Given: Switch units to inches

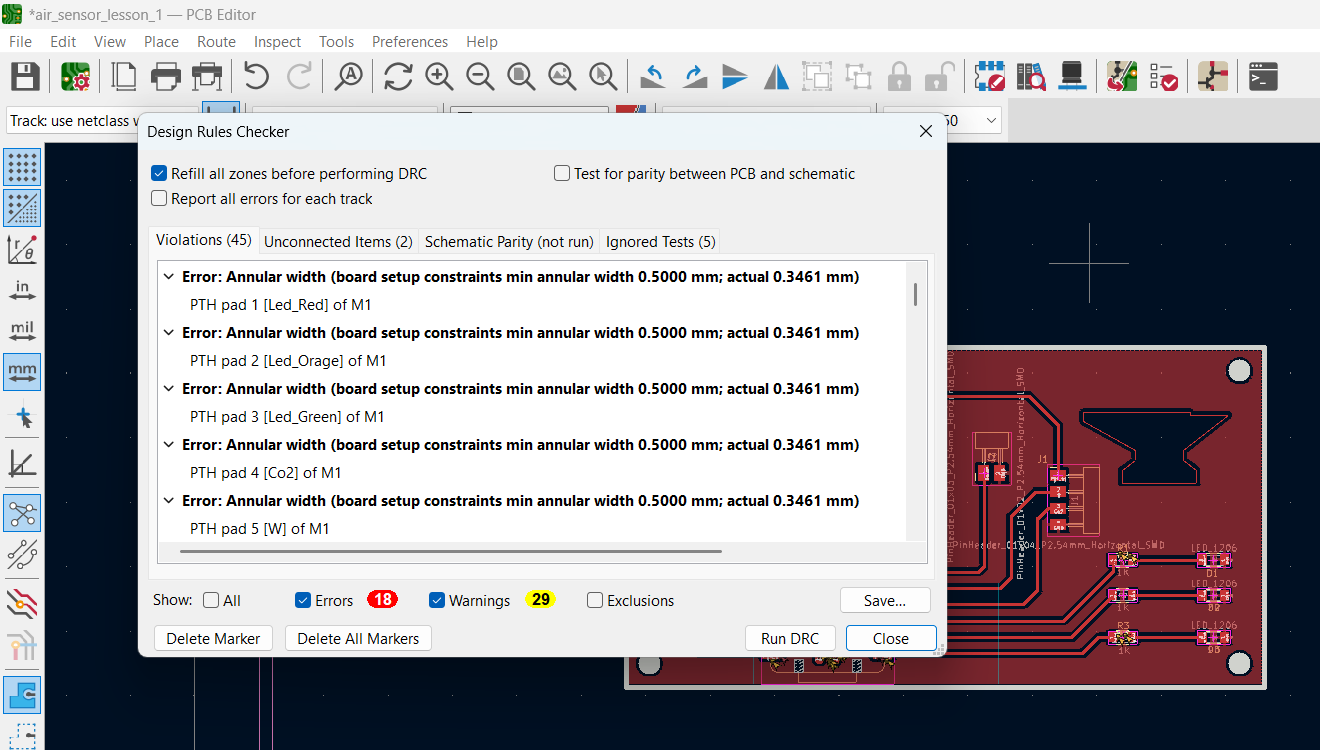Looking at the screenshot, I should 22,290.
